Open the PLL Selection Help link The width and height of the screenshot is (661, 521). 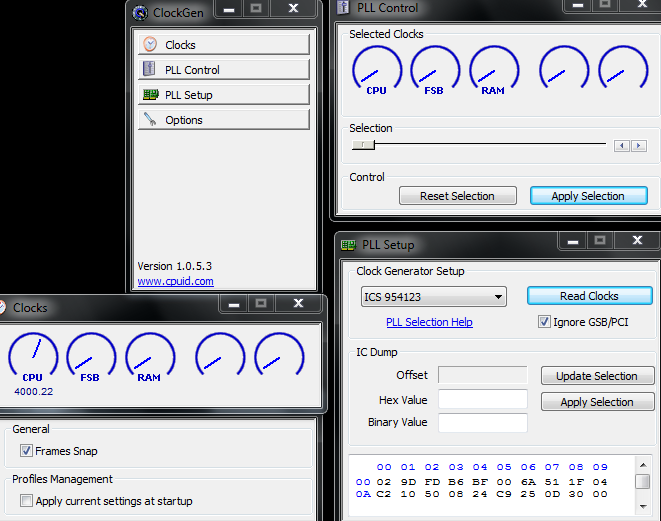pos(429,322)
